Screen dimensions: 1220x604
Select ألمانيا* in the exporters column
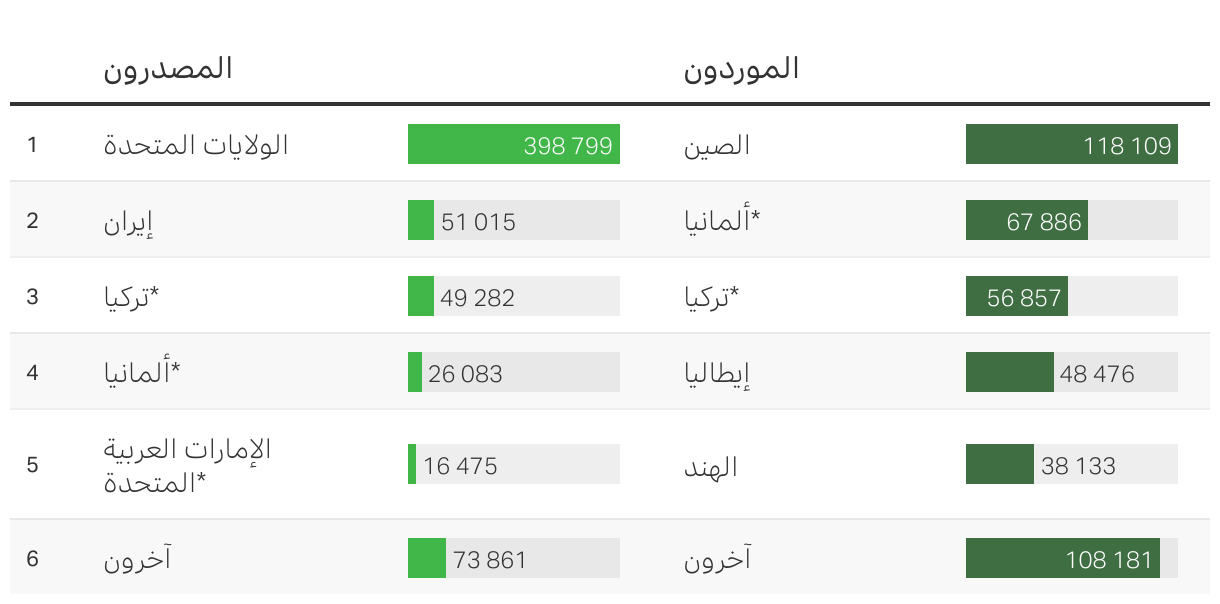(x=142, y=373)
